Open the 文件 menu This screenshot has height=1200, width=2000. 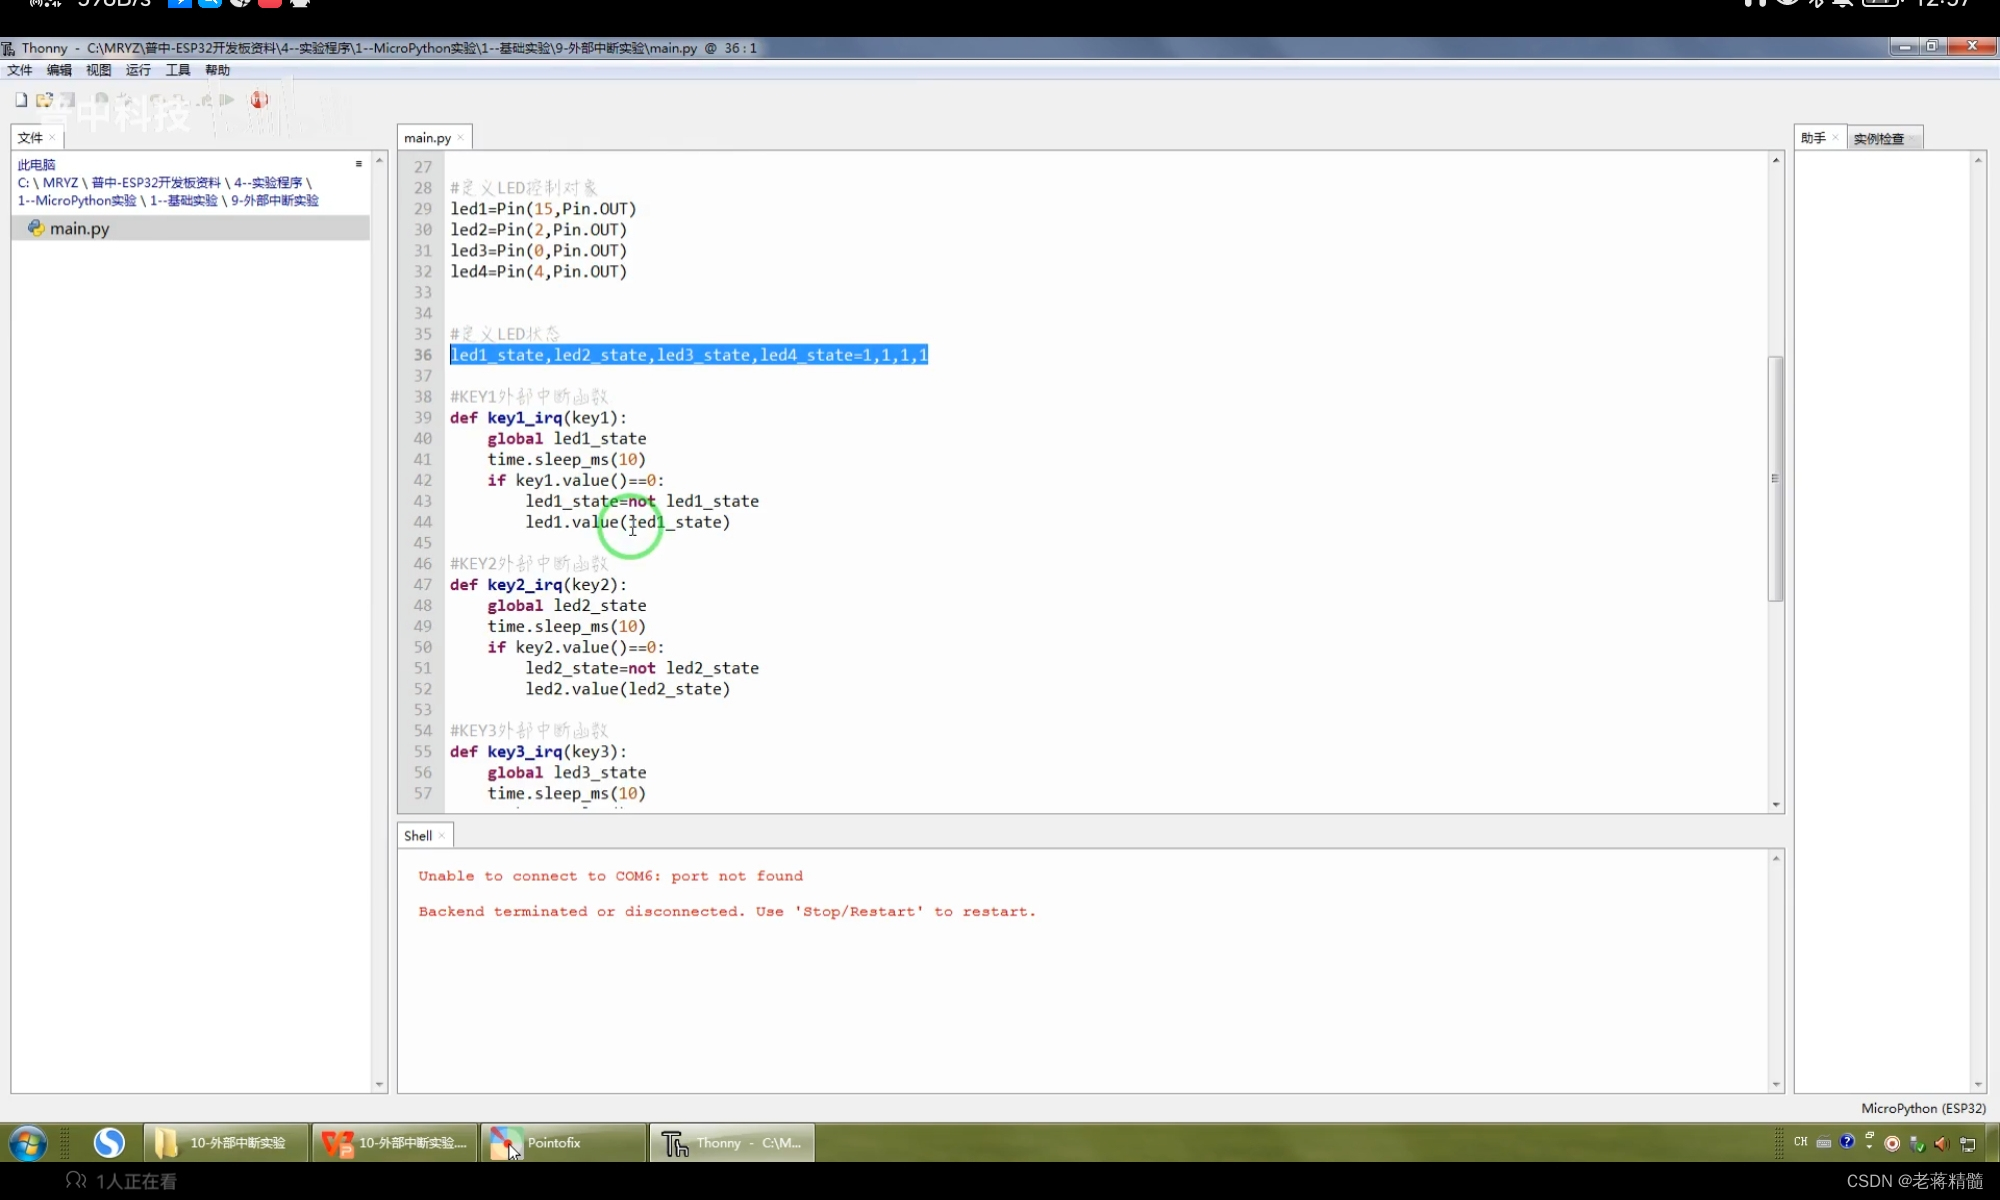point(21,69)
